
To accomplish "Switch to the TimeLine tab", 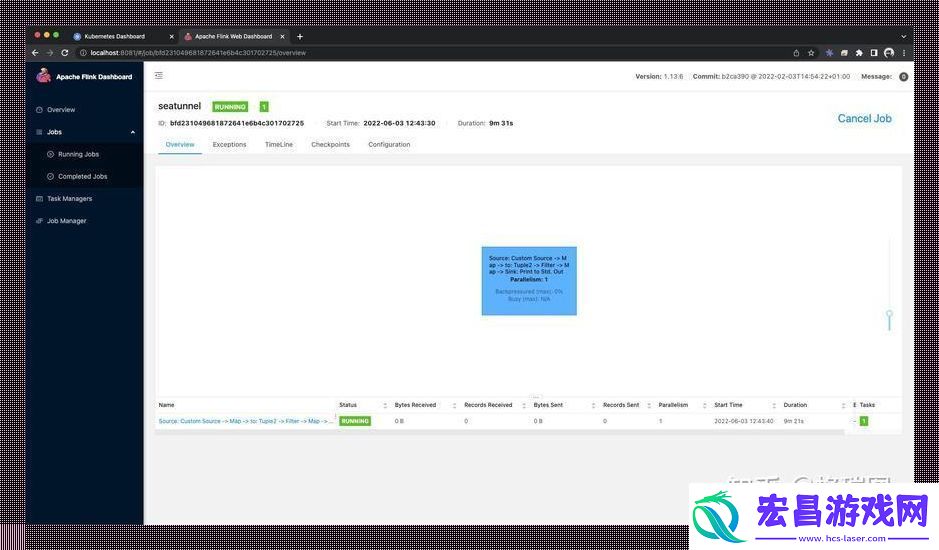I will click(279, 144).
